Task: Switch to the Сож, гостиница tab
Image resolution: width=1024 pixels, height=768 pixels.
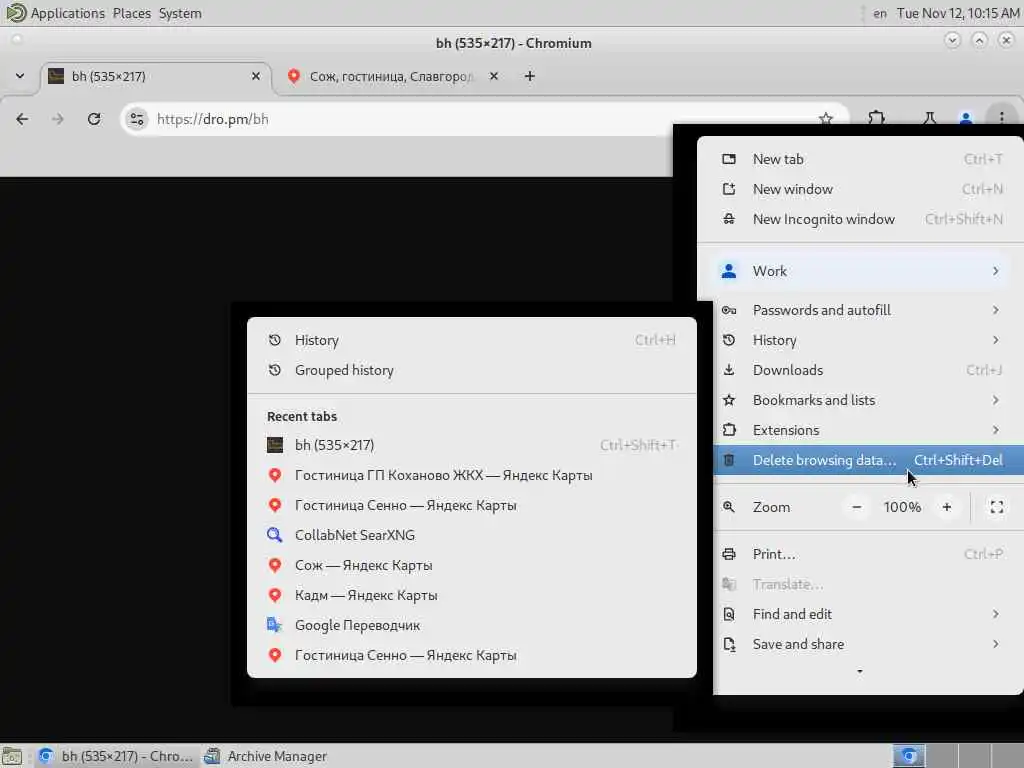Action: 389,76
